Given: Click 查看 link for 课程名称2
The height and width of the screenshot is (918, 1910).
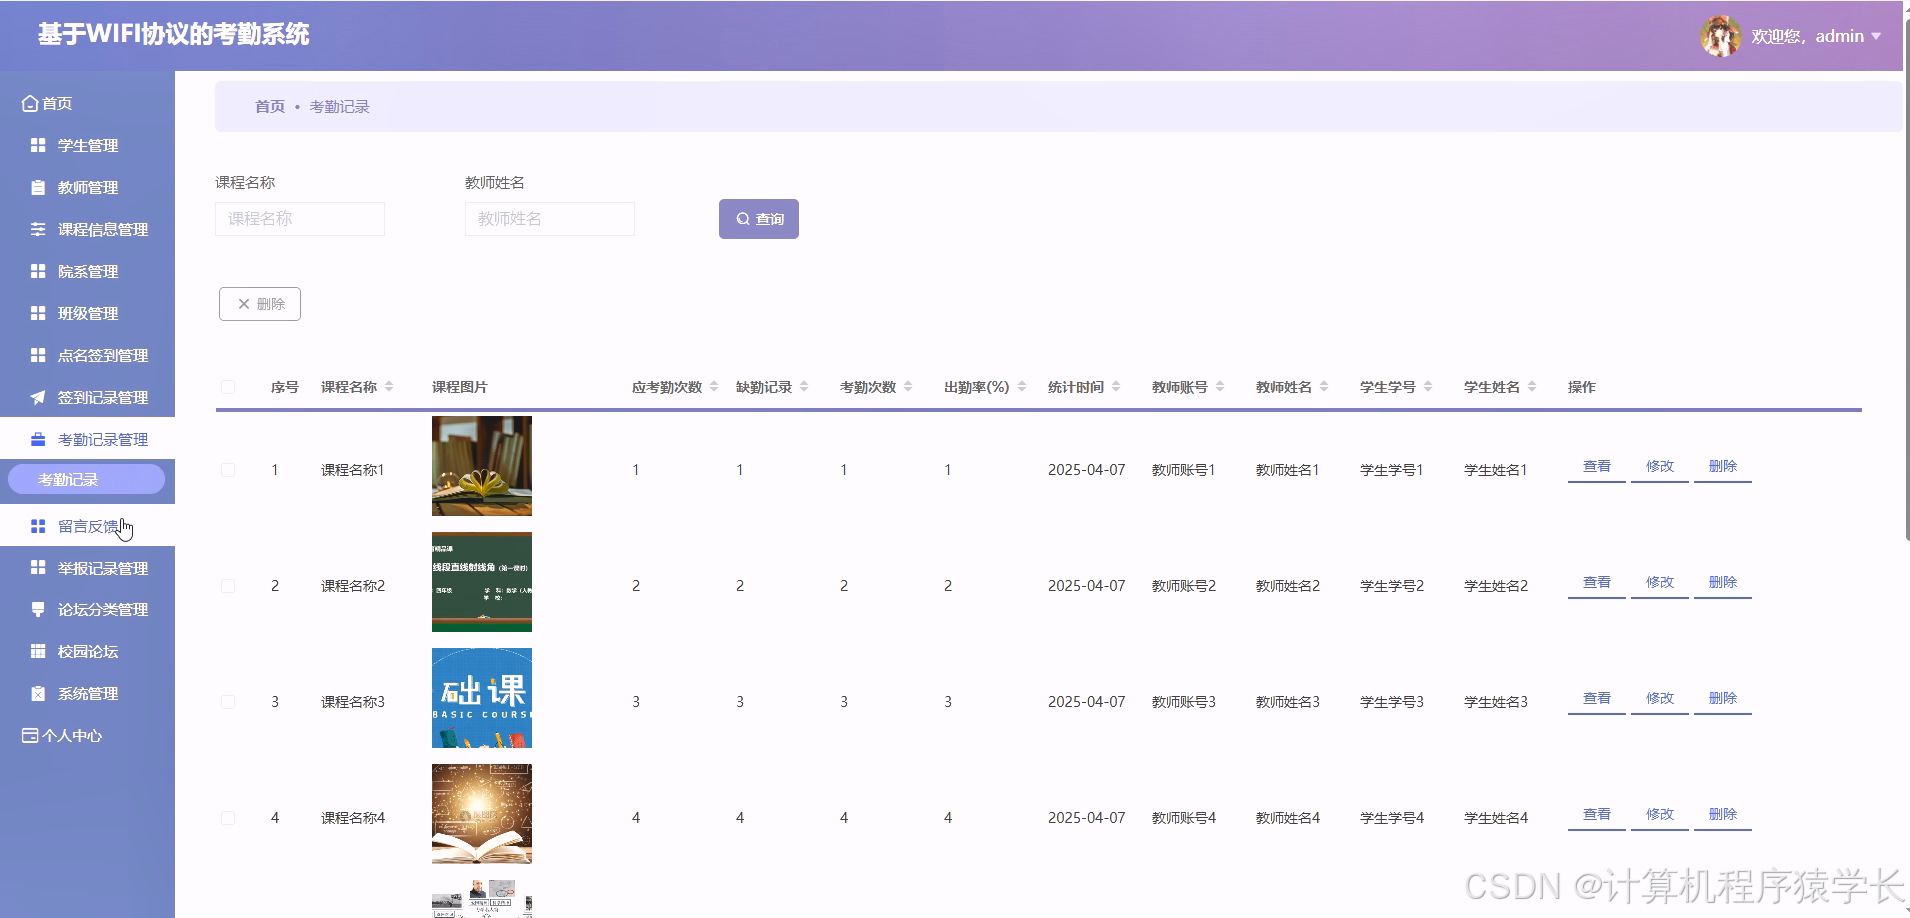Looking at the screenshot, I should pos(1595,581).
